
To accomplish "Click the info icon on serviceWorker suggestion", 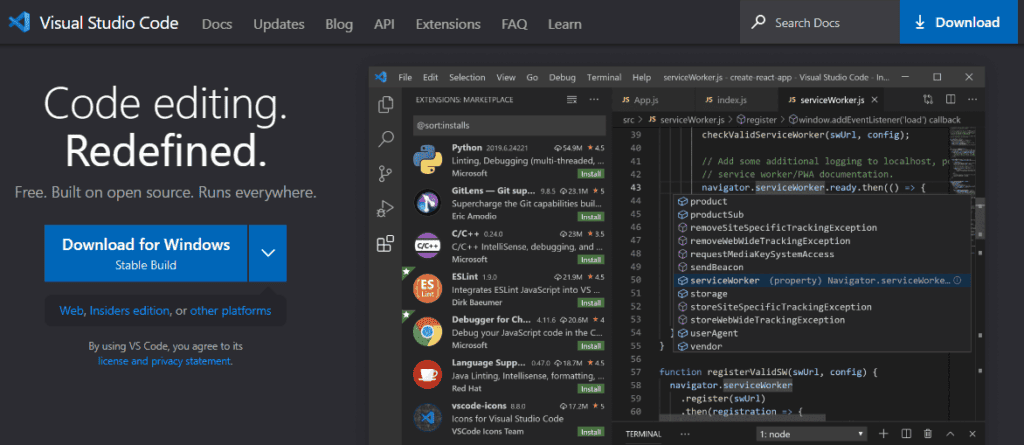I will [x=957, y=280].
